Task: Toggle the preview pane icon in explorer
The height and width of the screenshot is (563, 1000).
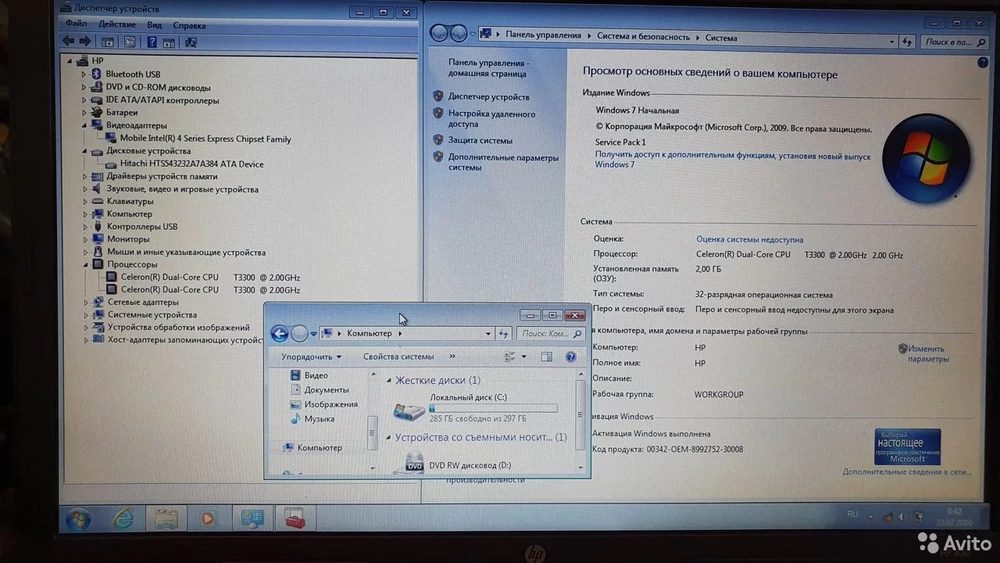Action: [547, 357]
